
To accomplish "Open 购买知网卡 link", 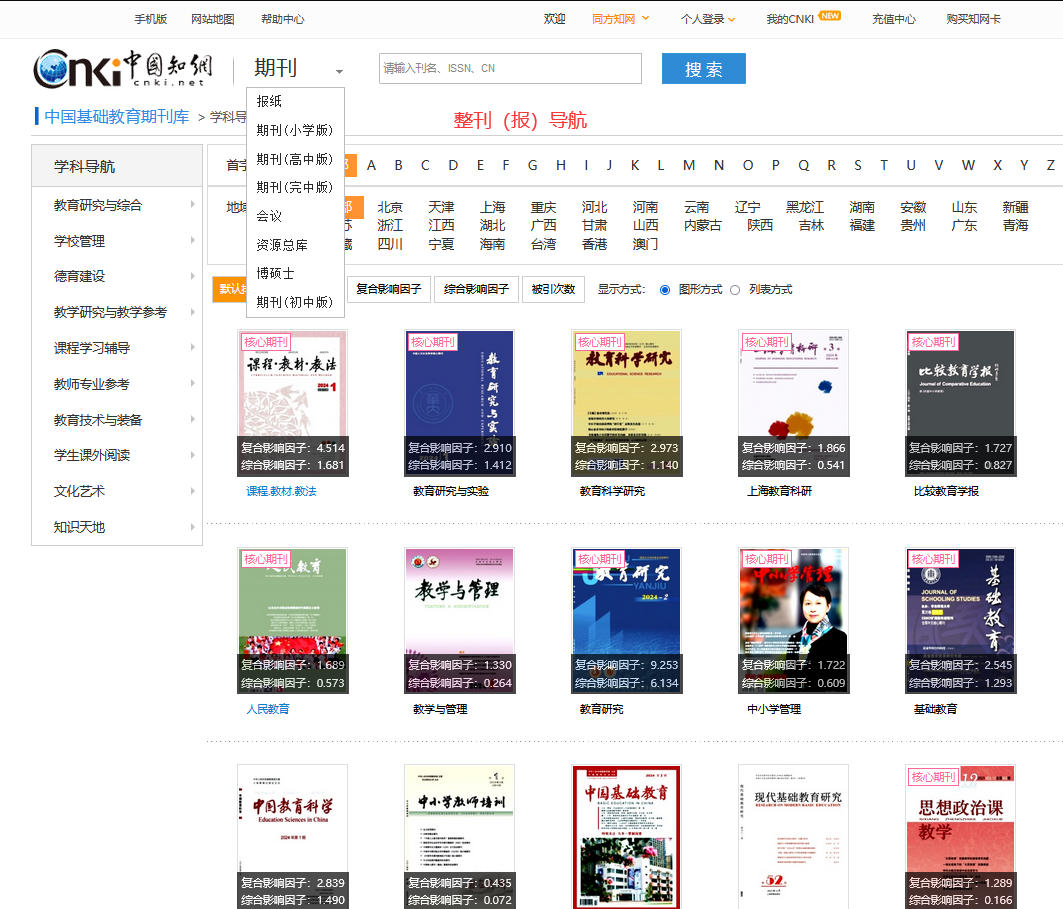I will tap(974, 19).
